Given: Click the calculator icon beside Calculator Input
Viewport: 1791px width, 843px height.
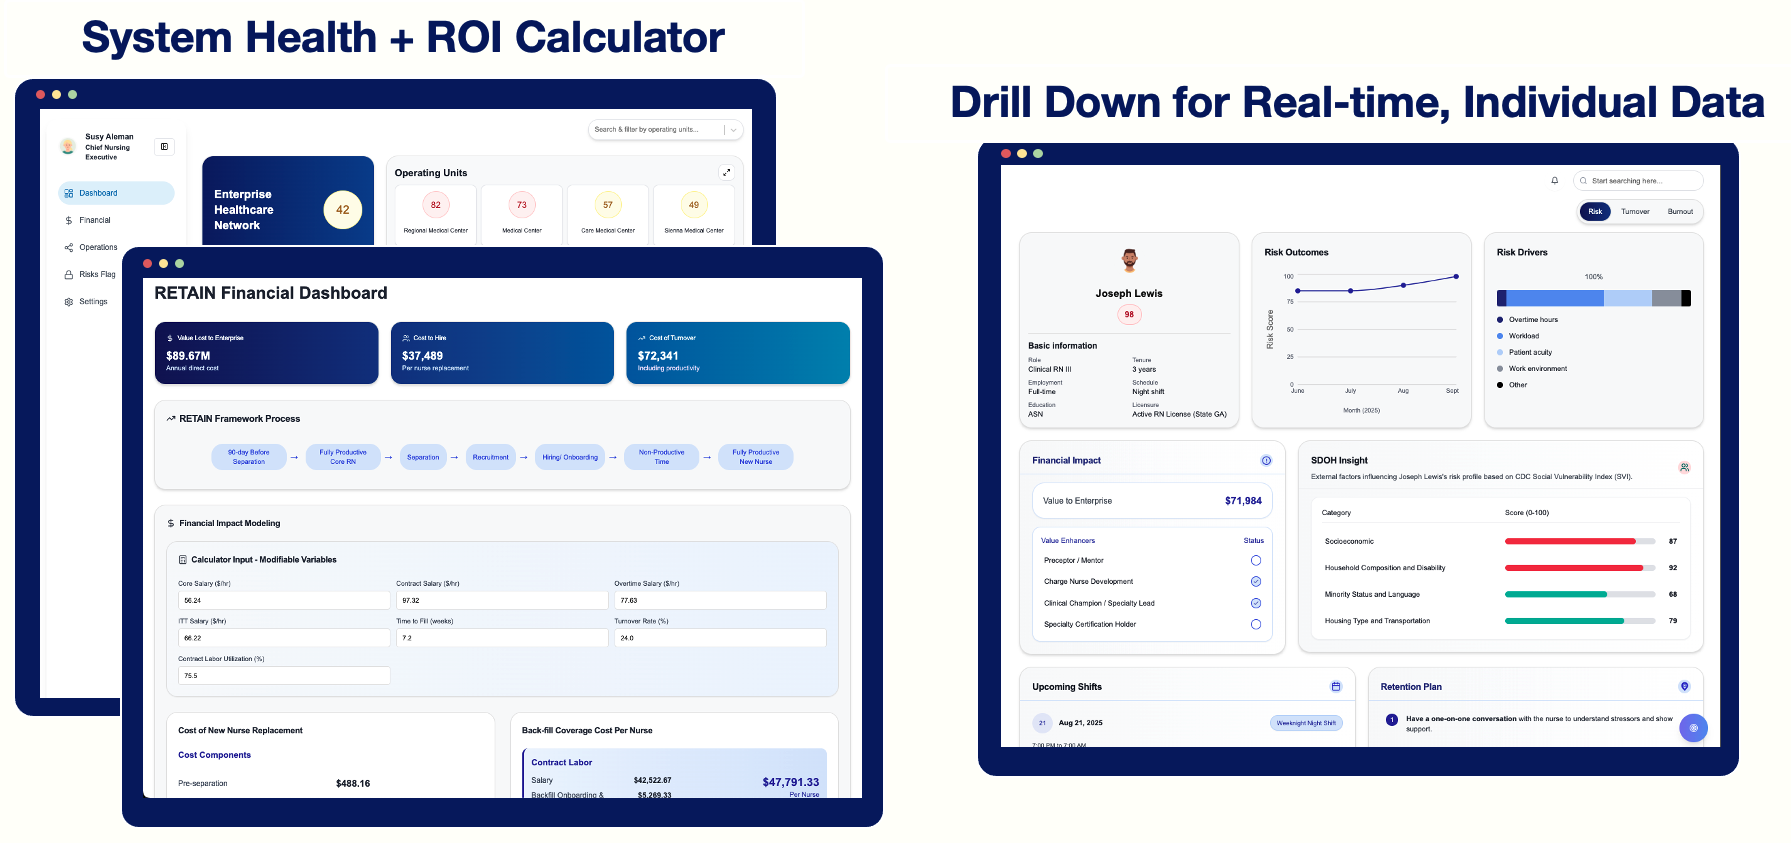Looking at the screenshot, I should [x=183, y=560].
